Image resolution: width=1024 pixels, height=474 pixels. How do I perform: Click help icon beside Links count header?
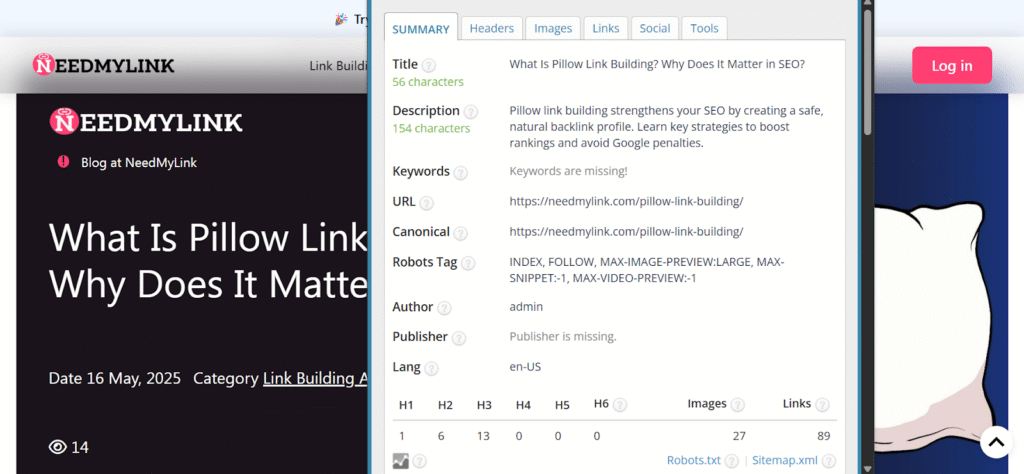point(822,405)
